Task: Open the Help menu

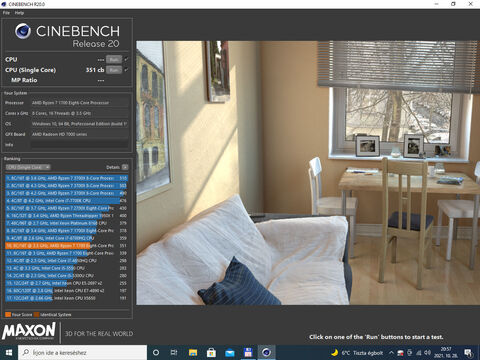Action: pyautogui.click(x=19, y=13)
